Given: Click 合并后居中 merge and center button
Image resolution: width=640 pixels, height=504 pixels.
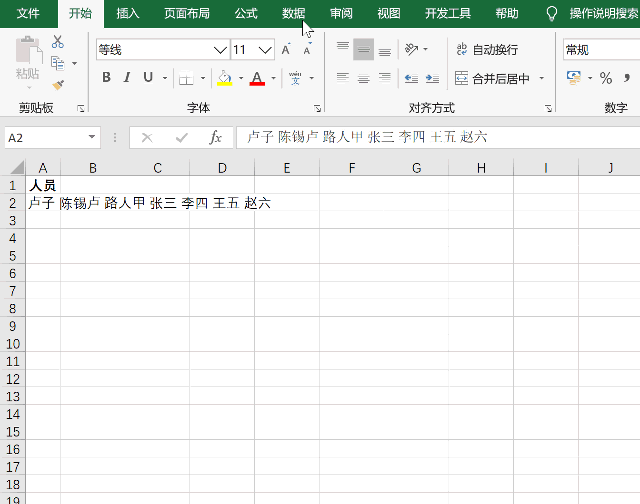Looking at the screenshot, I should click(492, 78).
